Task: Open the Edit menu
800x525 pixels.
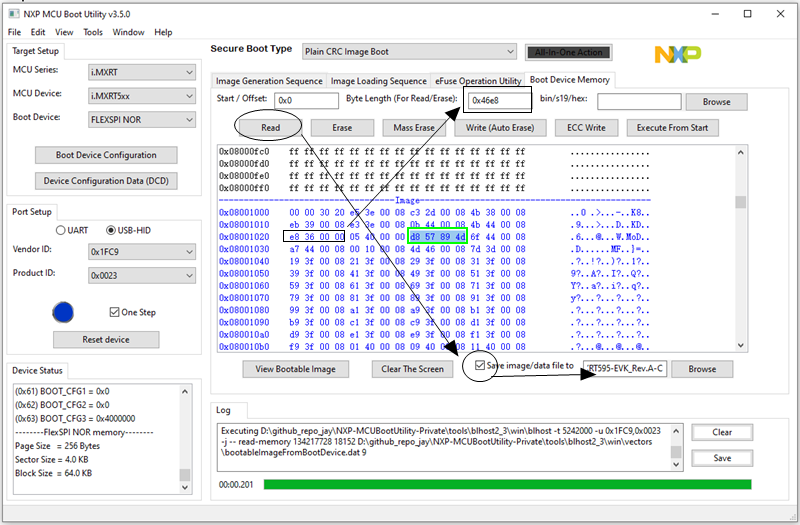Action: (38, 32)
